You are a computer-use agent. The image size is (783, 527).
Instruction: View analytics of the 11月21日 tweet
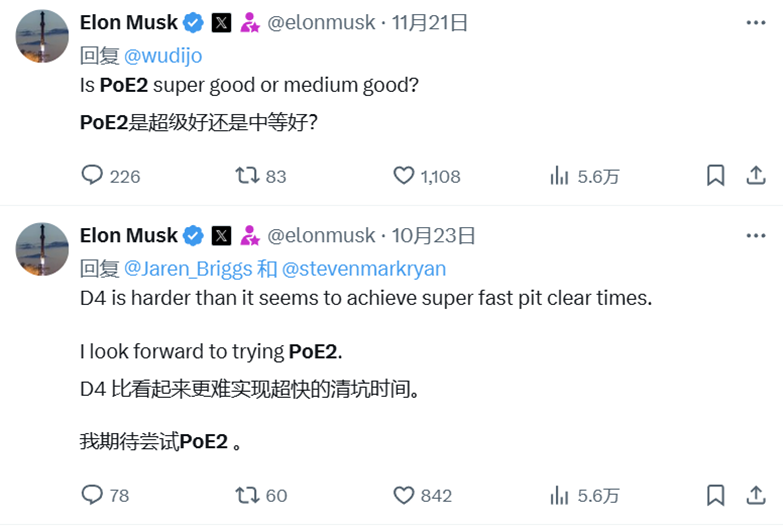click(x=560, y=176)
